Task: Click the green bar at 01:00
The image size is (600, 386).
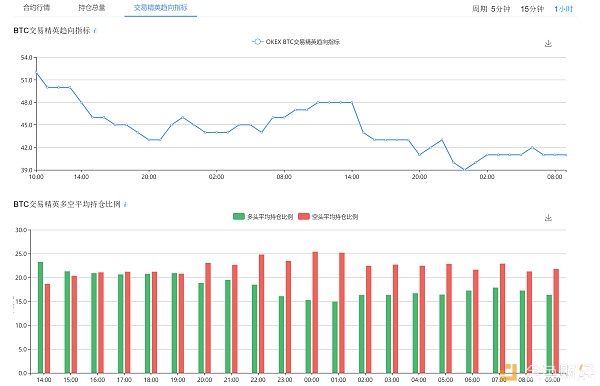Action: [x=335, y=337]
